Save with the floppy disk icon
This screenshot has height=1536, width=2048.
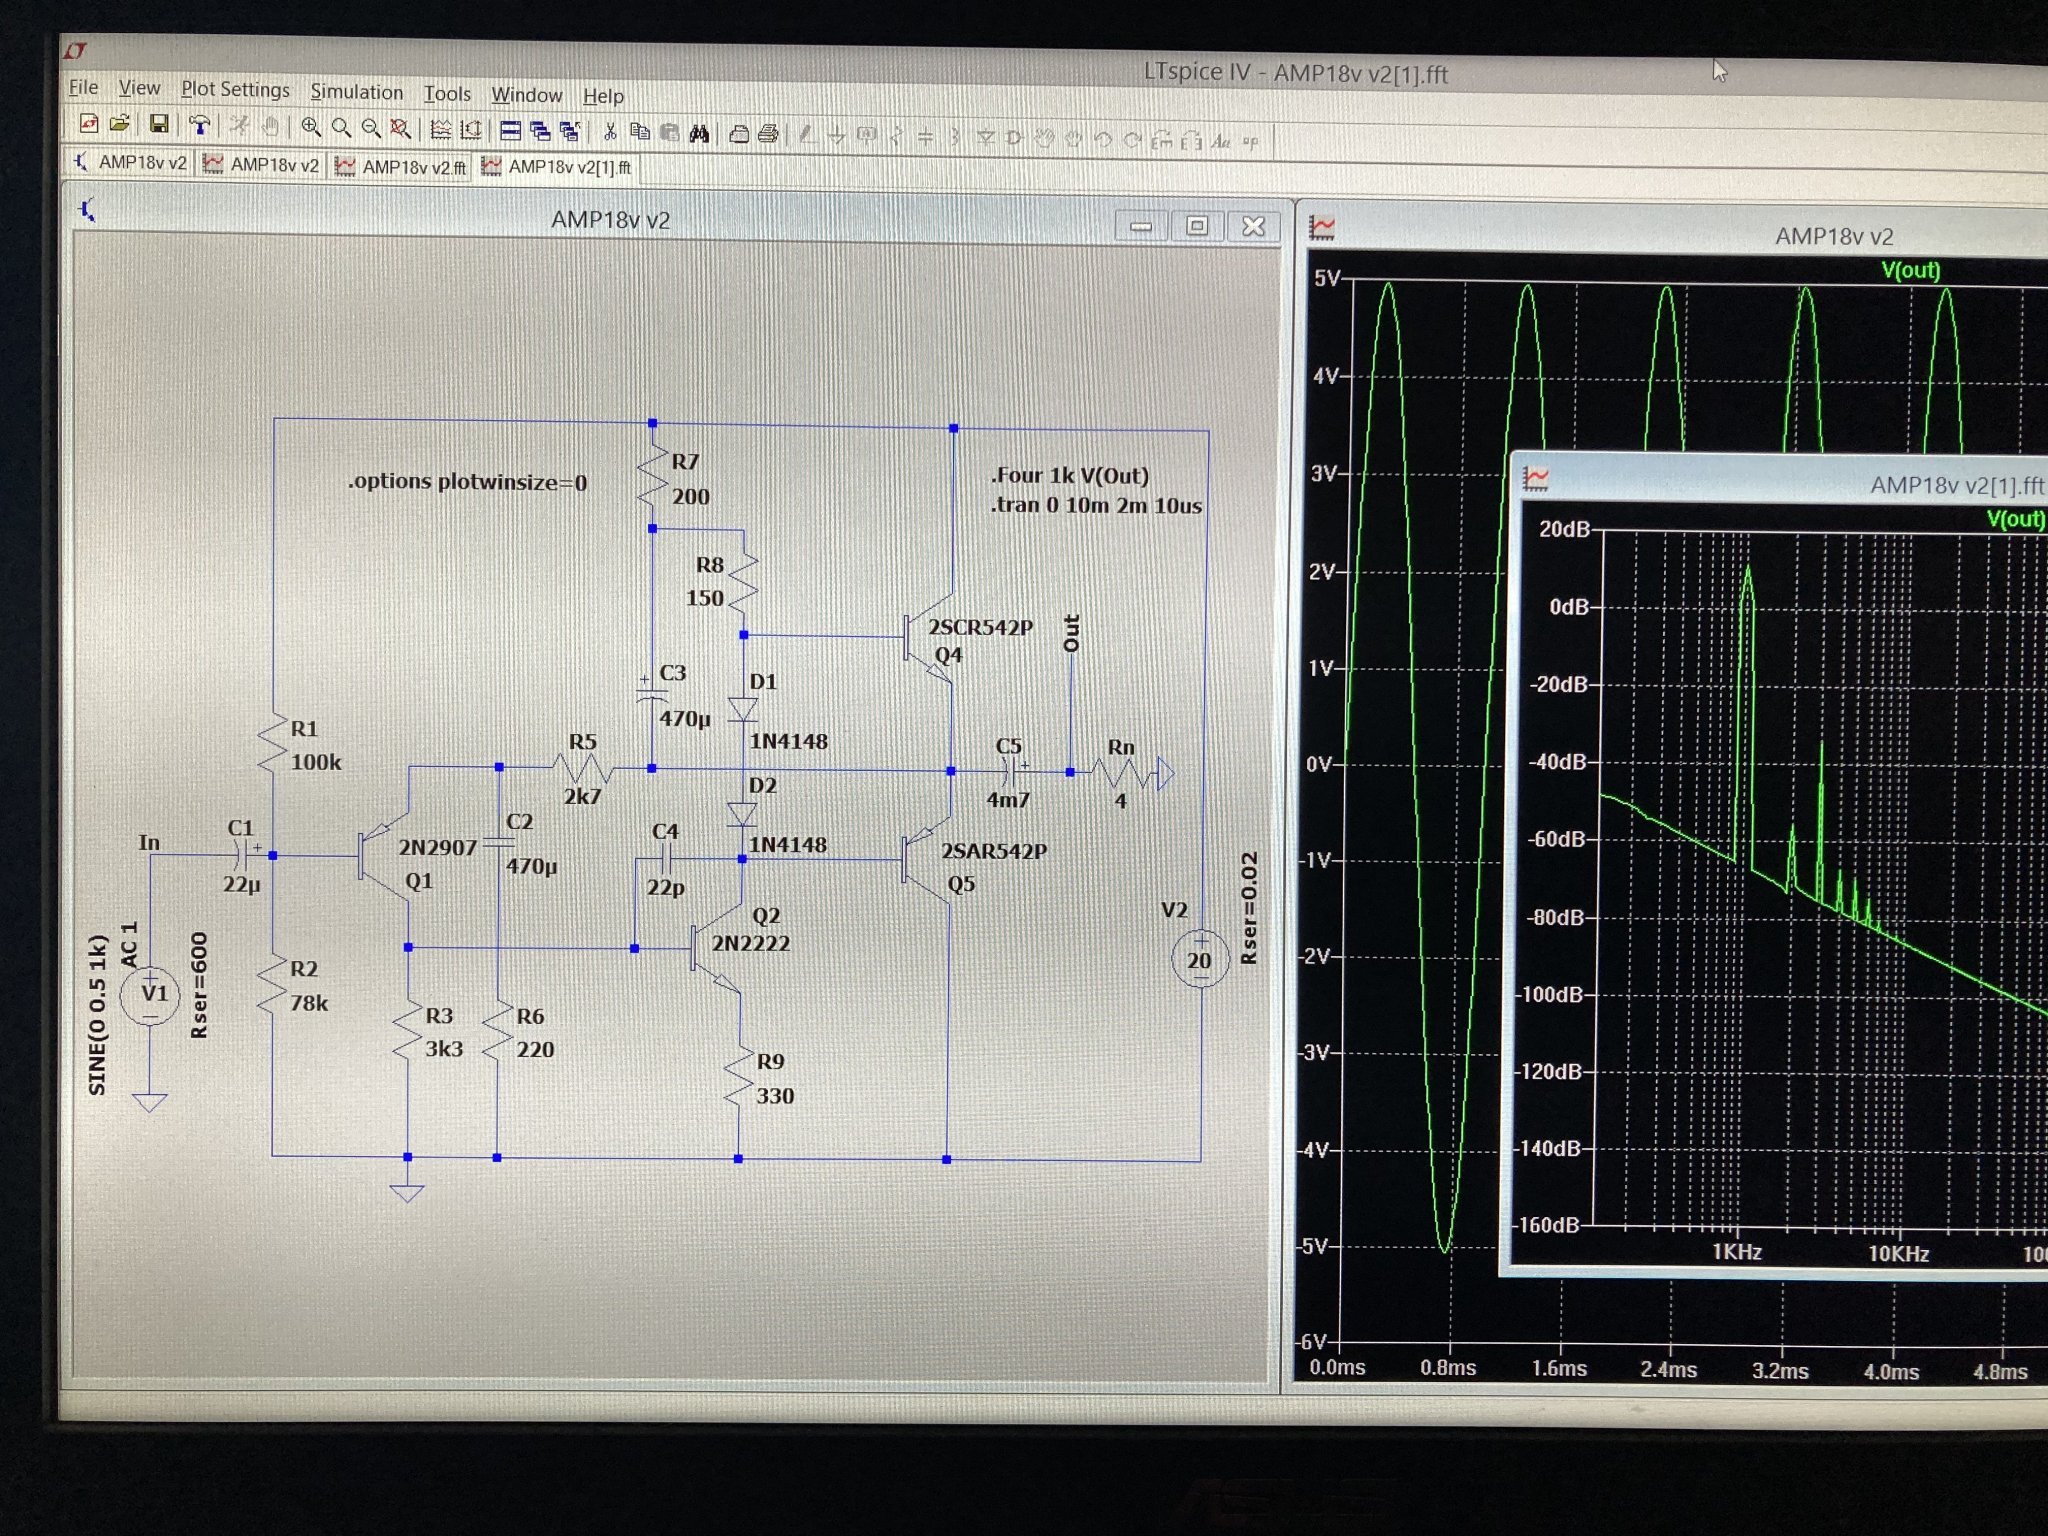pos(158,124)
